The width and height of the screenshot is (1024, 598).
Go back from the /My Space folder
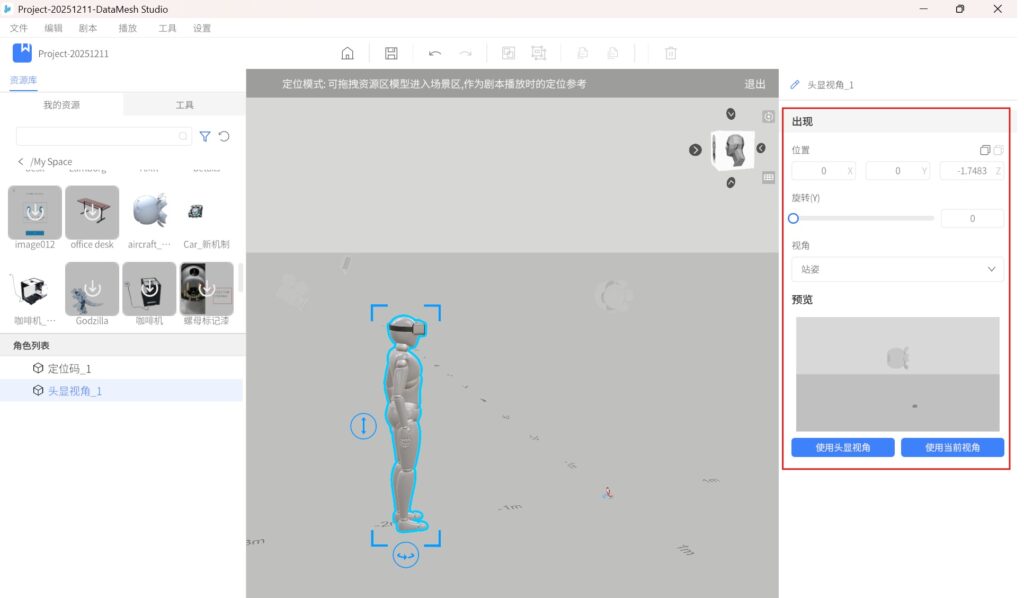pyautogui.click(x=21, y=162)
